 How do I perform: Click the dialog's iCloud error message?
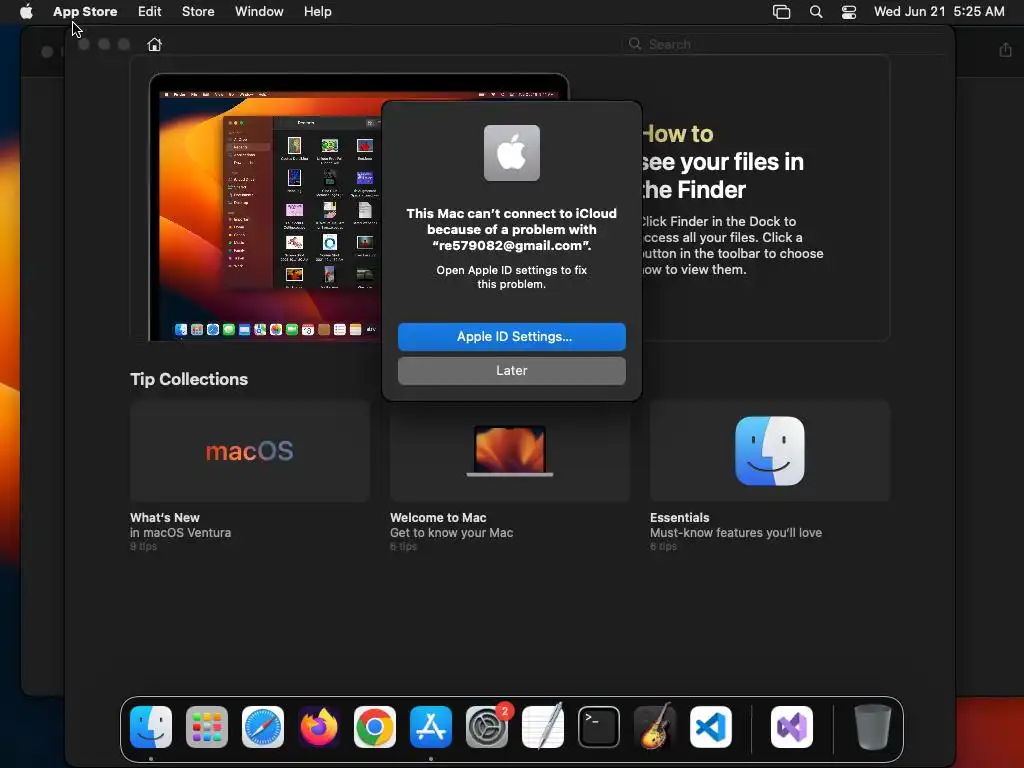511,229
